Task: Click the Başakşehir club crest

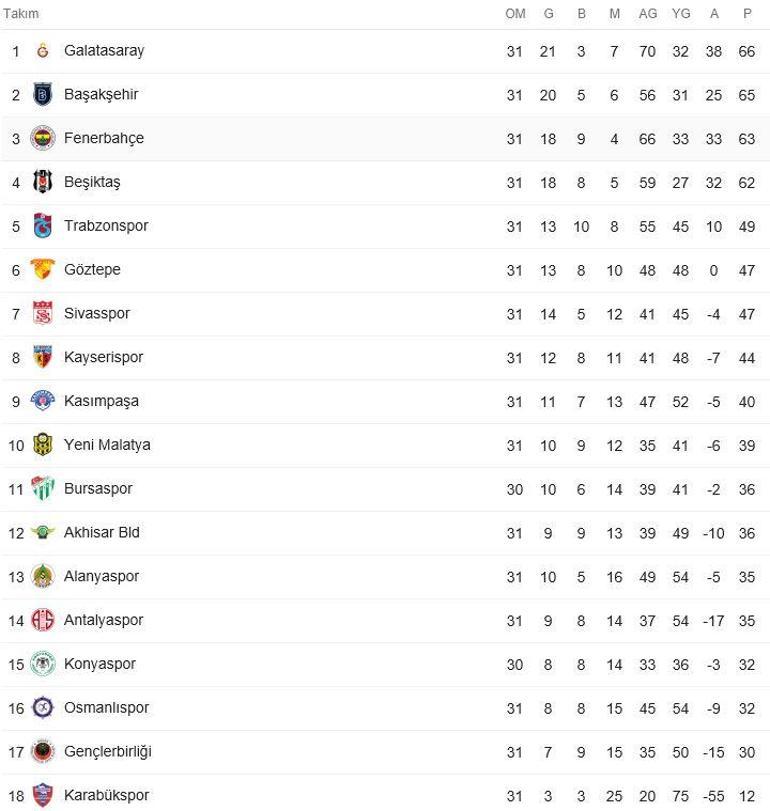Action: 43,95
